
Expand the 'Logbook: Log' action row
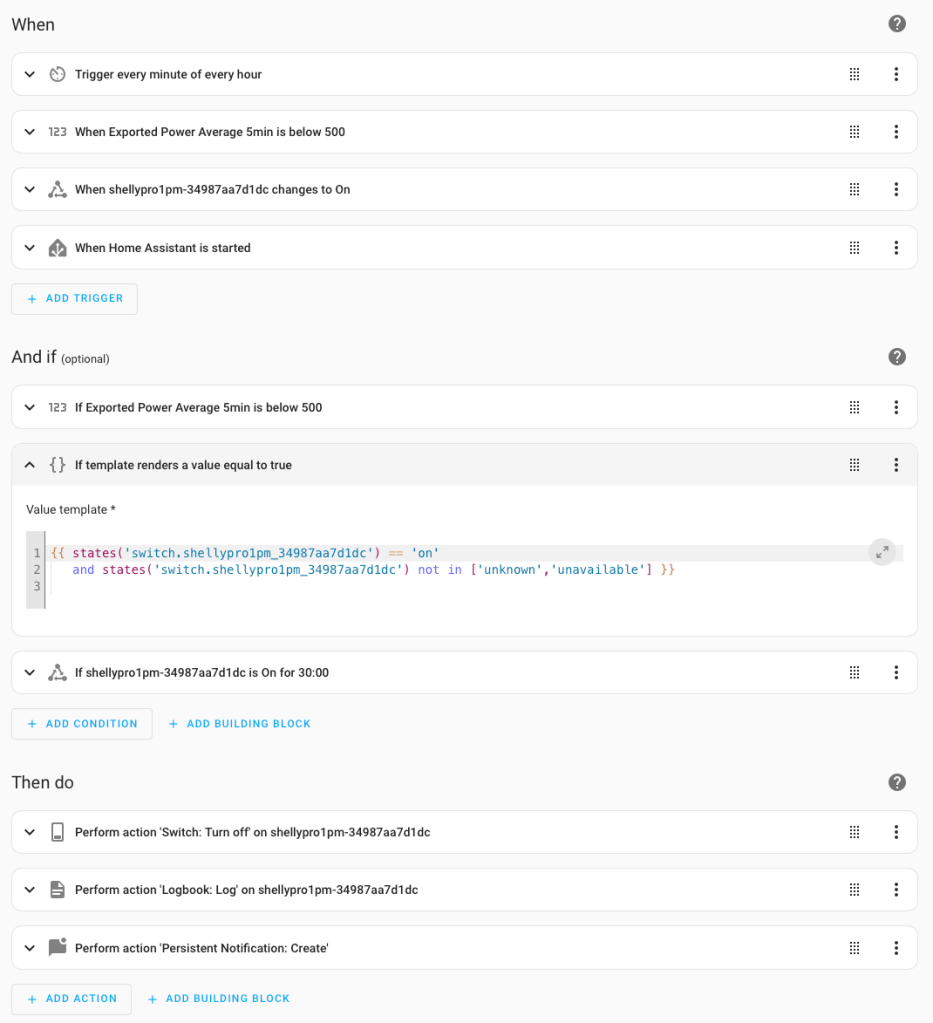pos(30,890)
